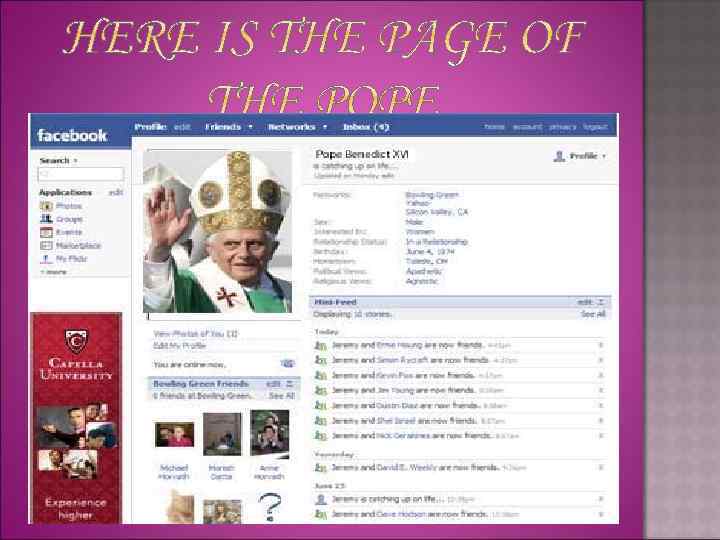Go to home link in top bar

coord(495,127)
